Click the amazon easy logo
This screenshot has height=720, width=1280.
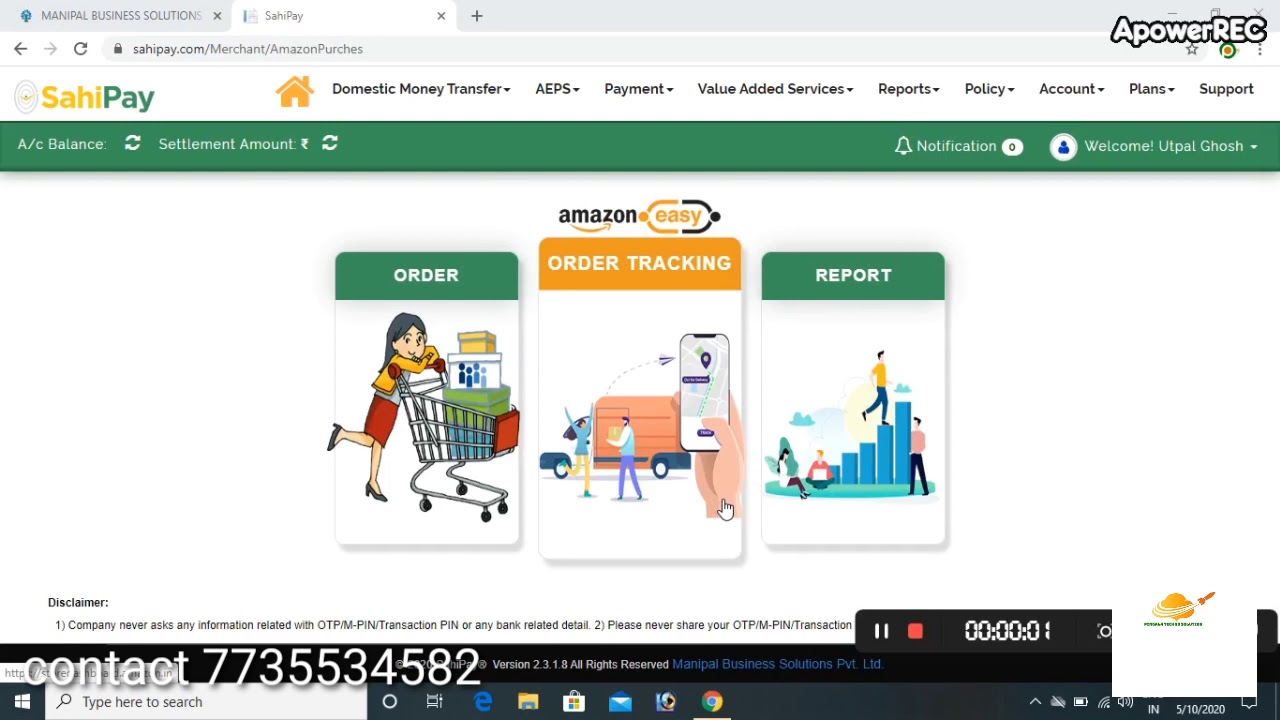pos(640,216)
